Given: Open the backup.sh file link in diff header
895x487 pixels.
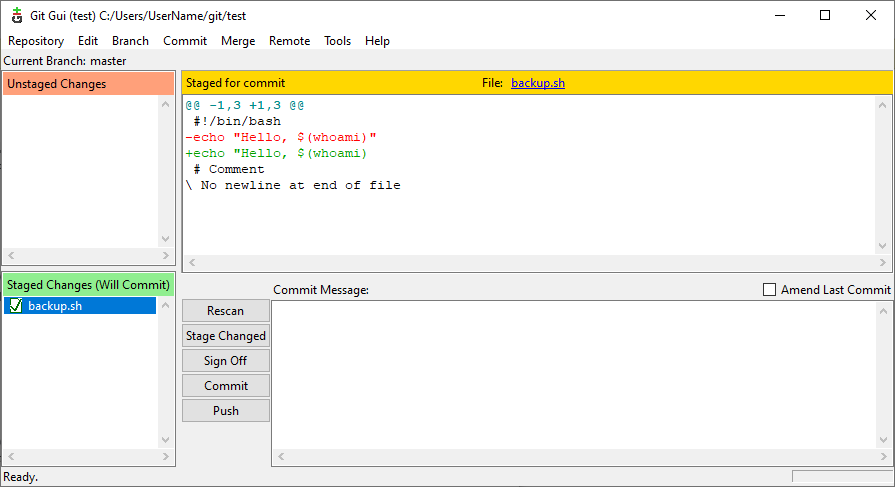Looking at the screenshot, I should pos(538,83).
